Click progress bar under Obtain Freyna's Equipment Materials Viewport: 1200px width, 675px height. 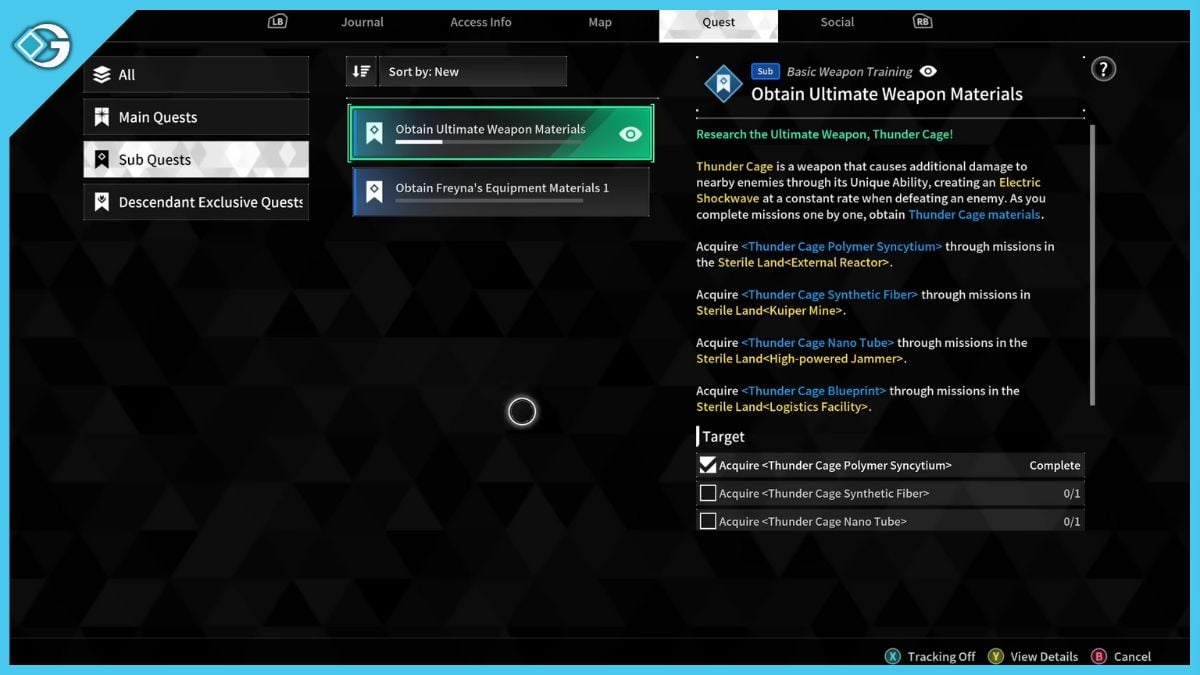click(x=489, y=201)
